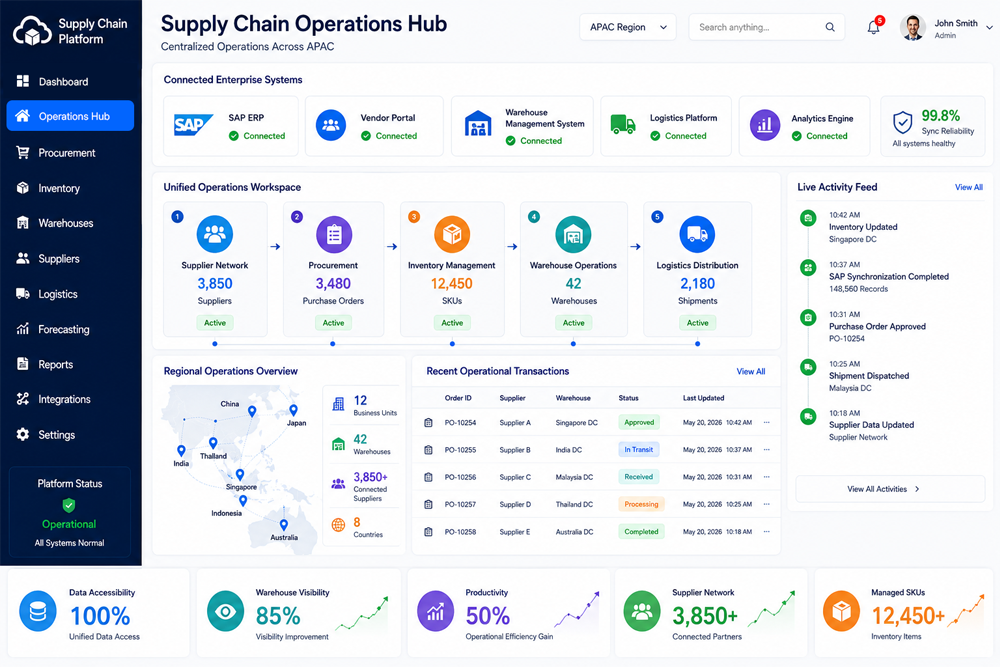Open more options for PO-10255
1000x667 pixels.
pos(767,450)
